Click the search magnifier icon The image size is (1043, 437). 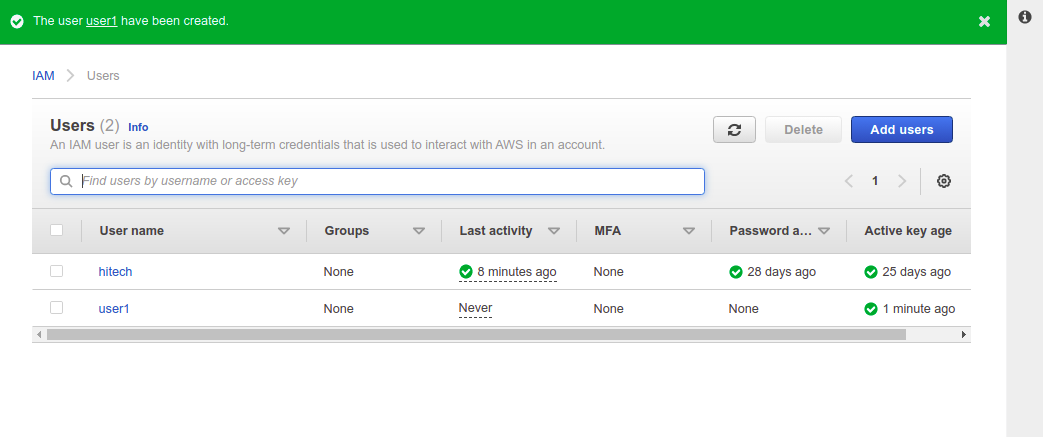click(x=66, y=181)
